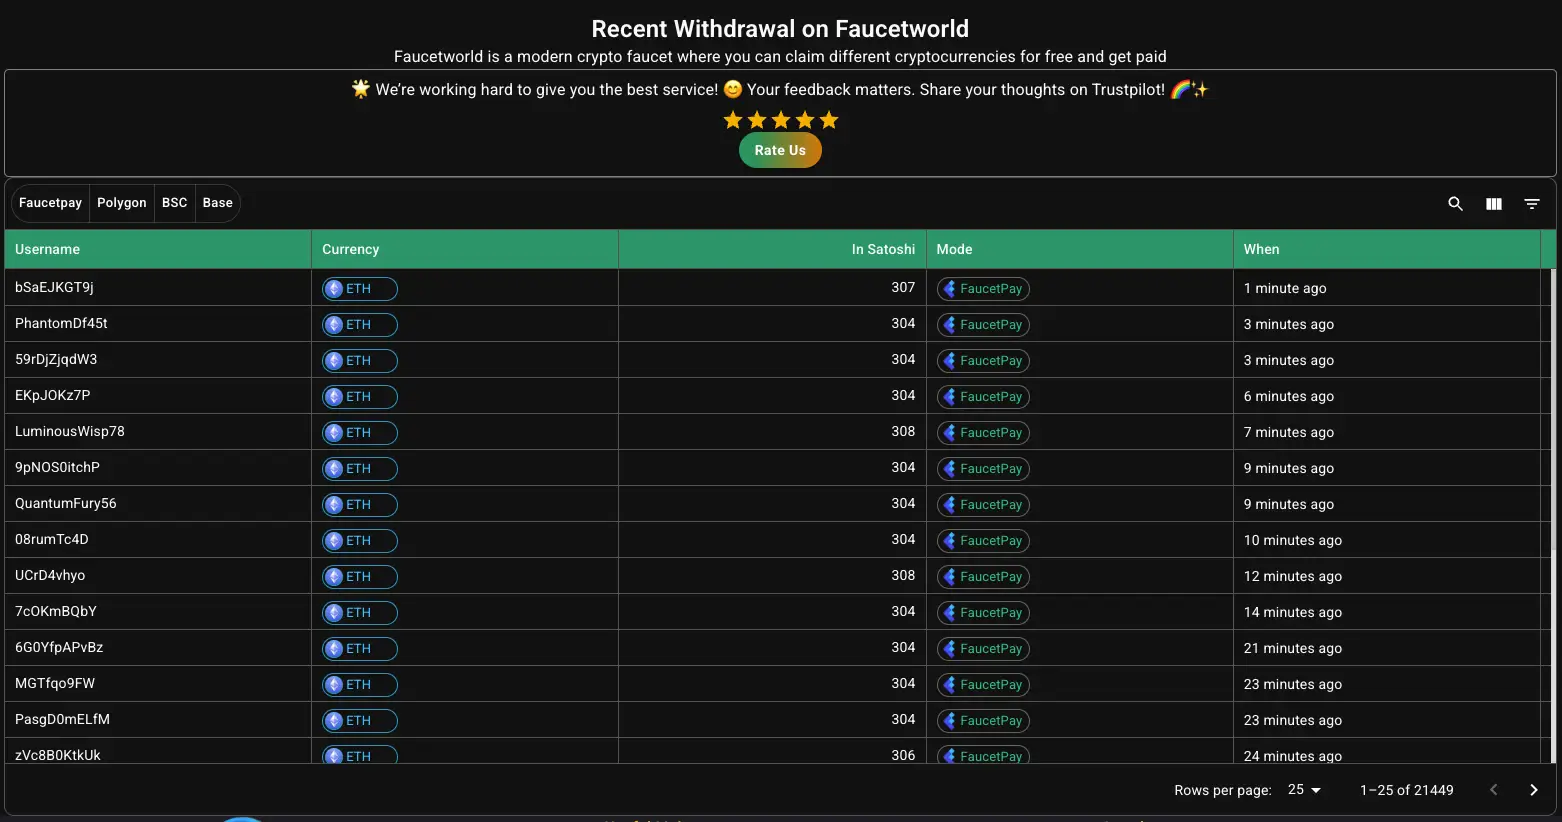Click ETH chip in 08rumTc4D row
Image resolution: width=1562 pixels, height=822 pixels.
pos(360,541)
